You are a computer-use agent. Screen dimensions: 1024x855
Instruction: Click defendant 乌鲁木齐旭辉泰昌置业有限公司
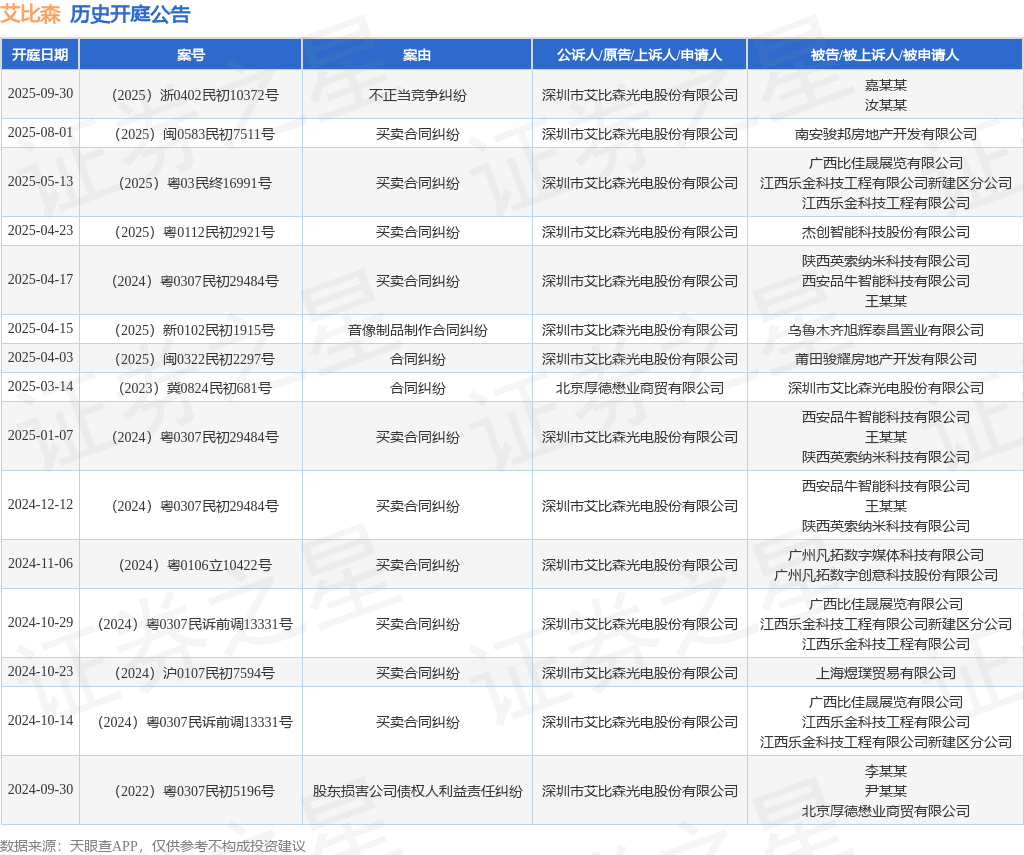[886, 331]
